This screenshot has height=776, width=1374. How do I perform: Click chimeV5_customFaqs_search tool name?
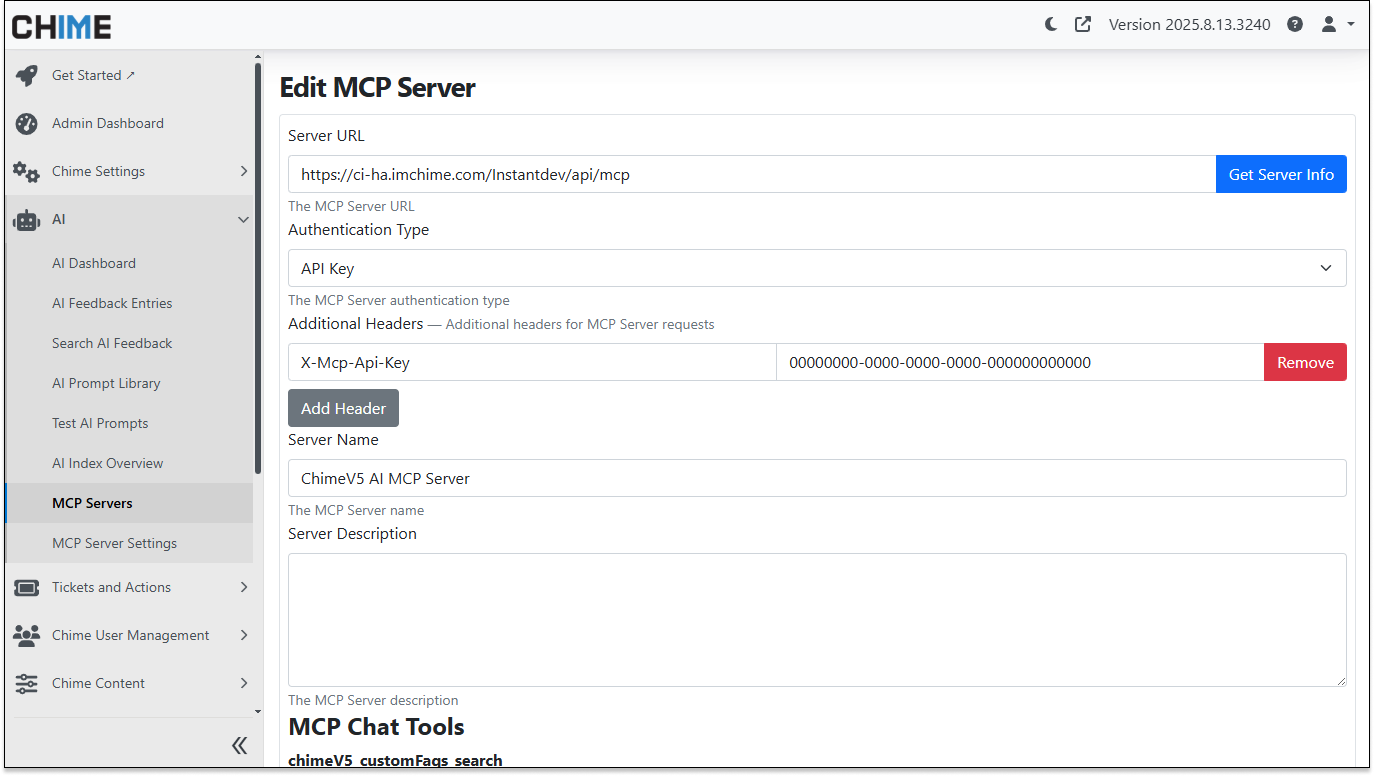(395, 760)
